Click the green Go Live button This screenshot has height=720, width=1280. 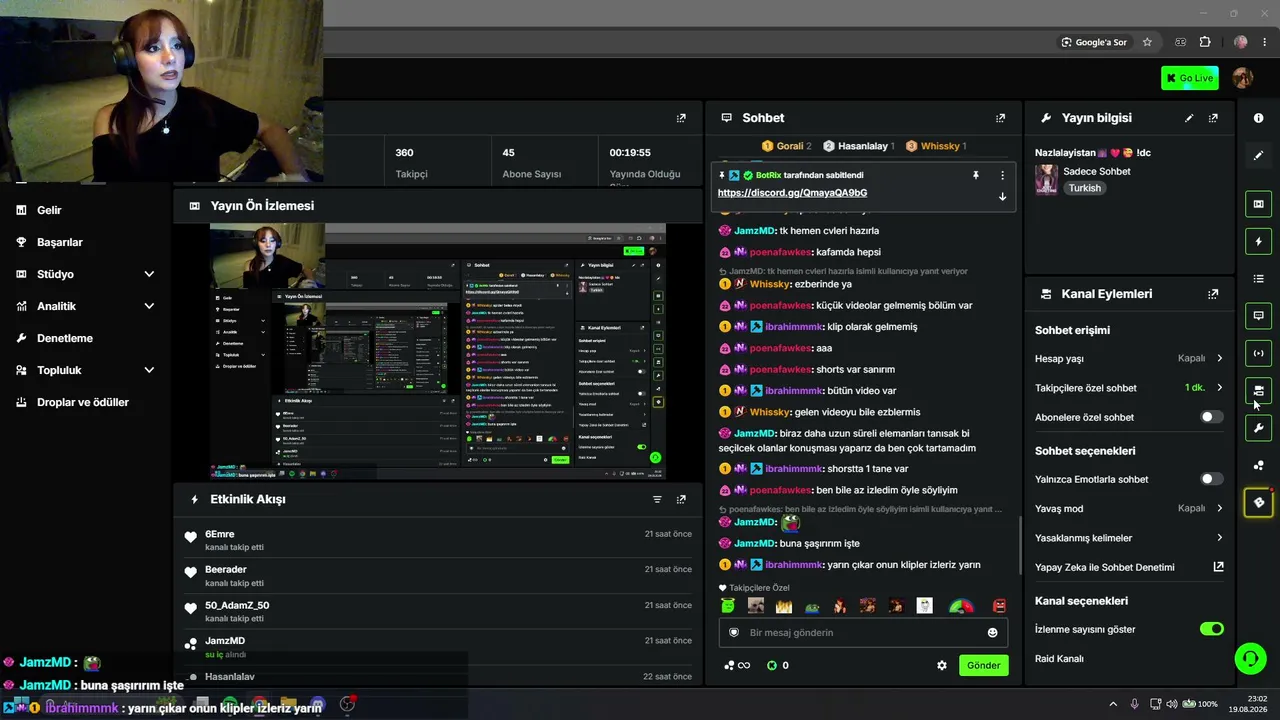click(1190, 78)
